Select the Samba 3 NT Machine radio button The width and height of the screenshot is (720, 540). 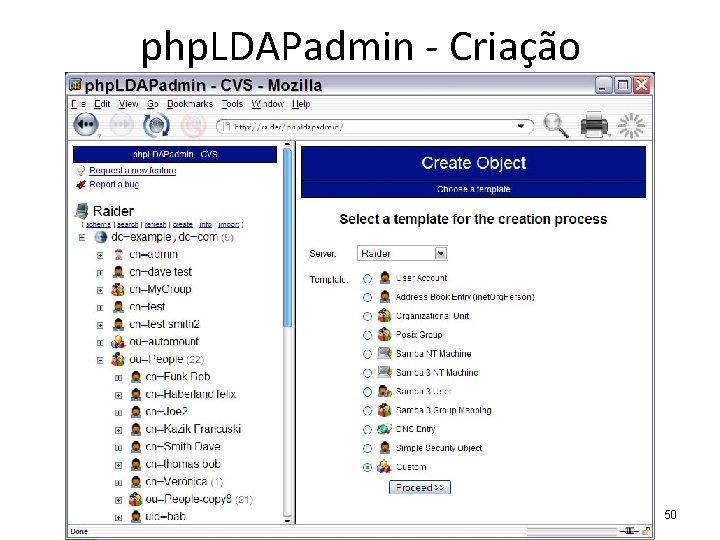pos(367,373)
